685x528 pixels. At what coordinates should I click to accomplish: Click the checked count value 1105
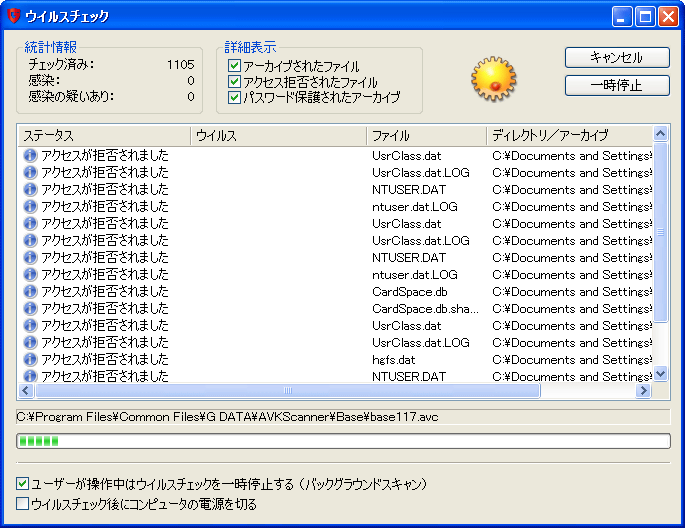coord(180,65)
